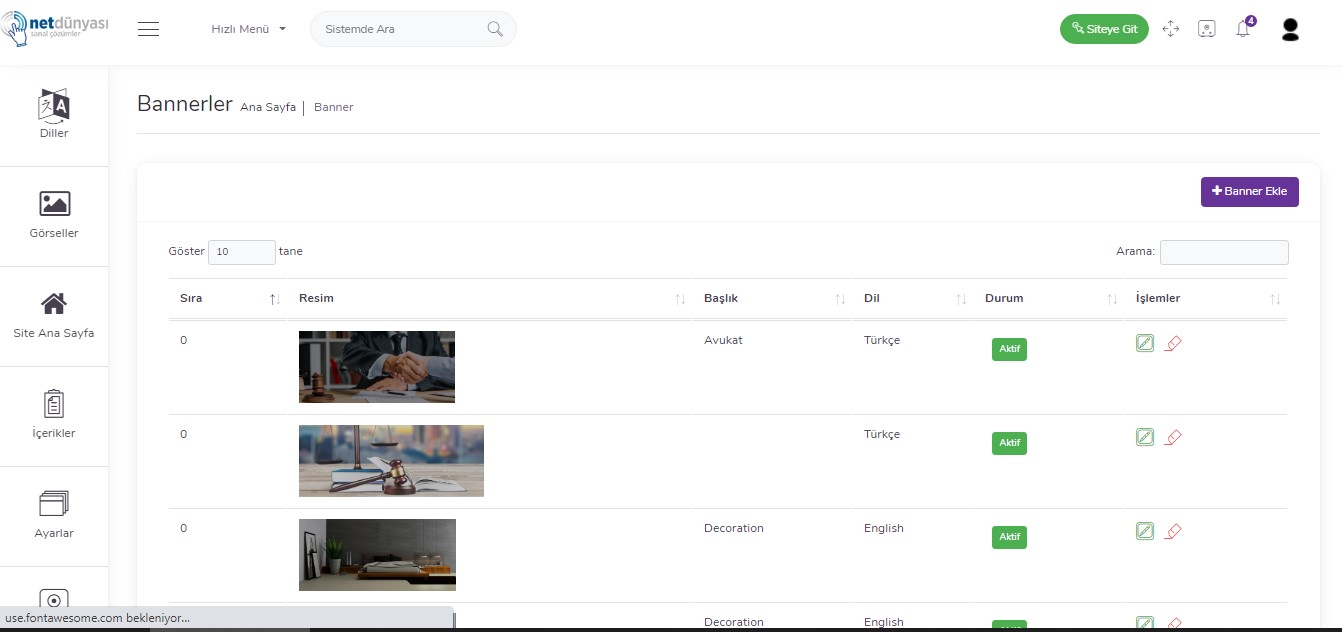Edit the untitled Türkçe banner row

point(1145,437)
